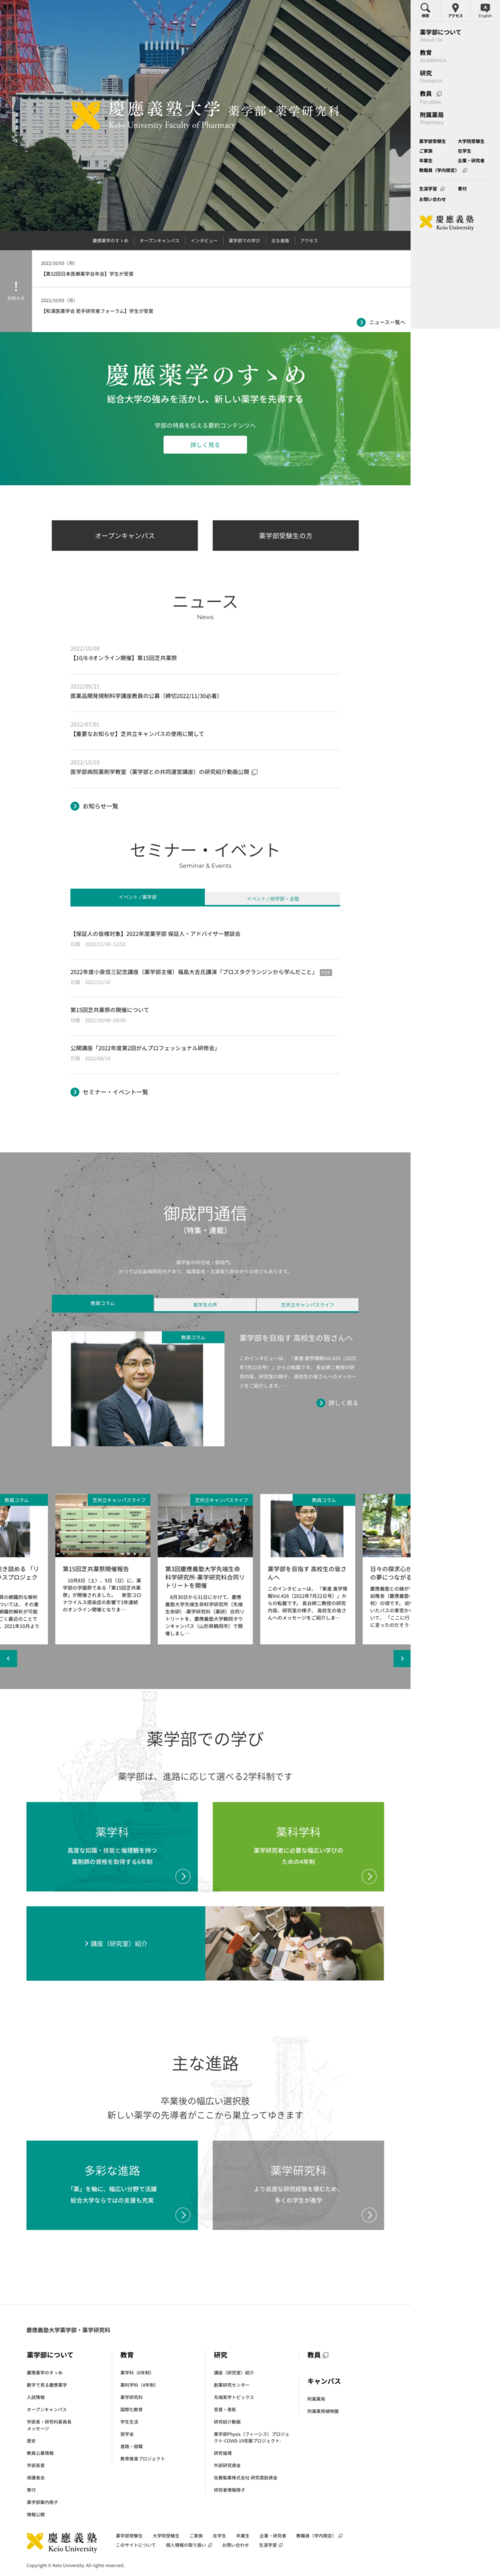This screenshot has width=500, height=2576.
Task: Open the 薬科学科 light green card
Action: click(298, 1847)
